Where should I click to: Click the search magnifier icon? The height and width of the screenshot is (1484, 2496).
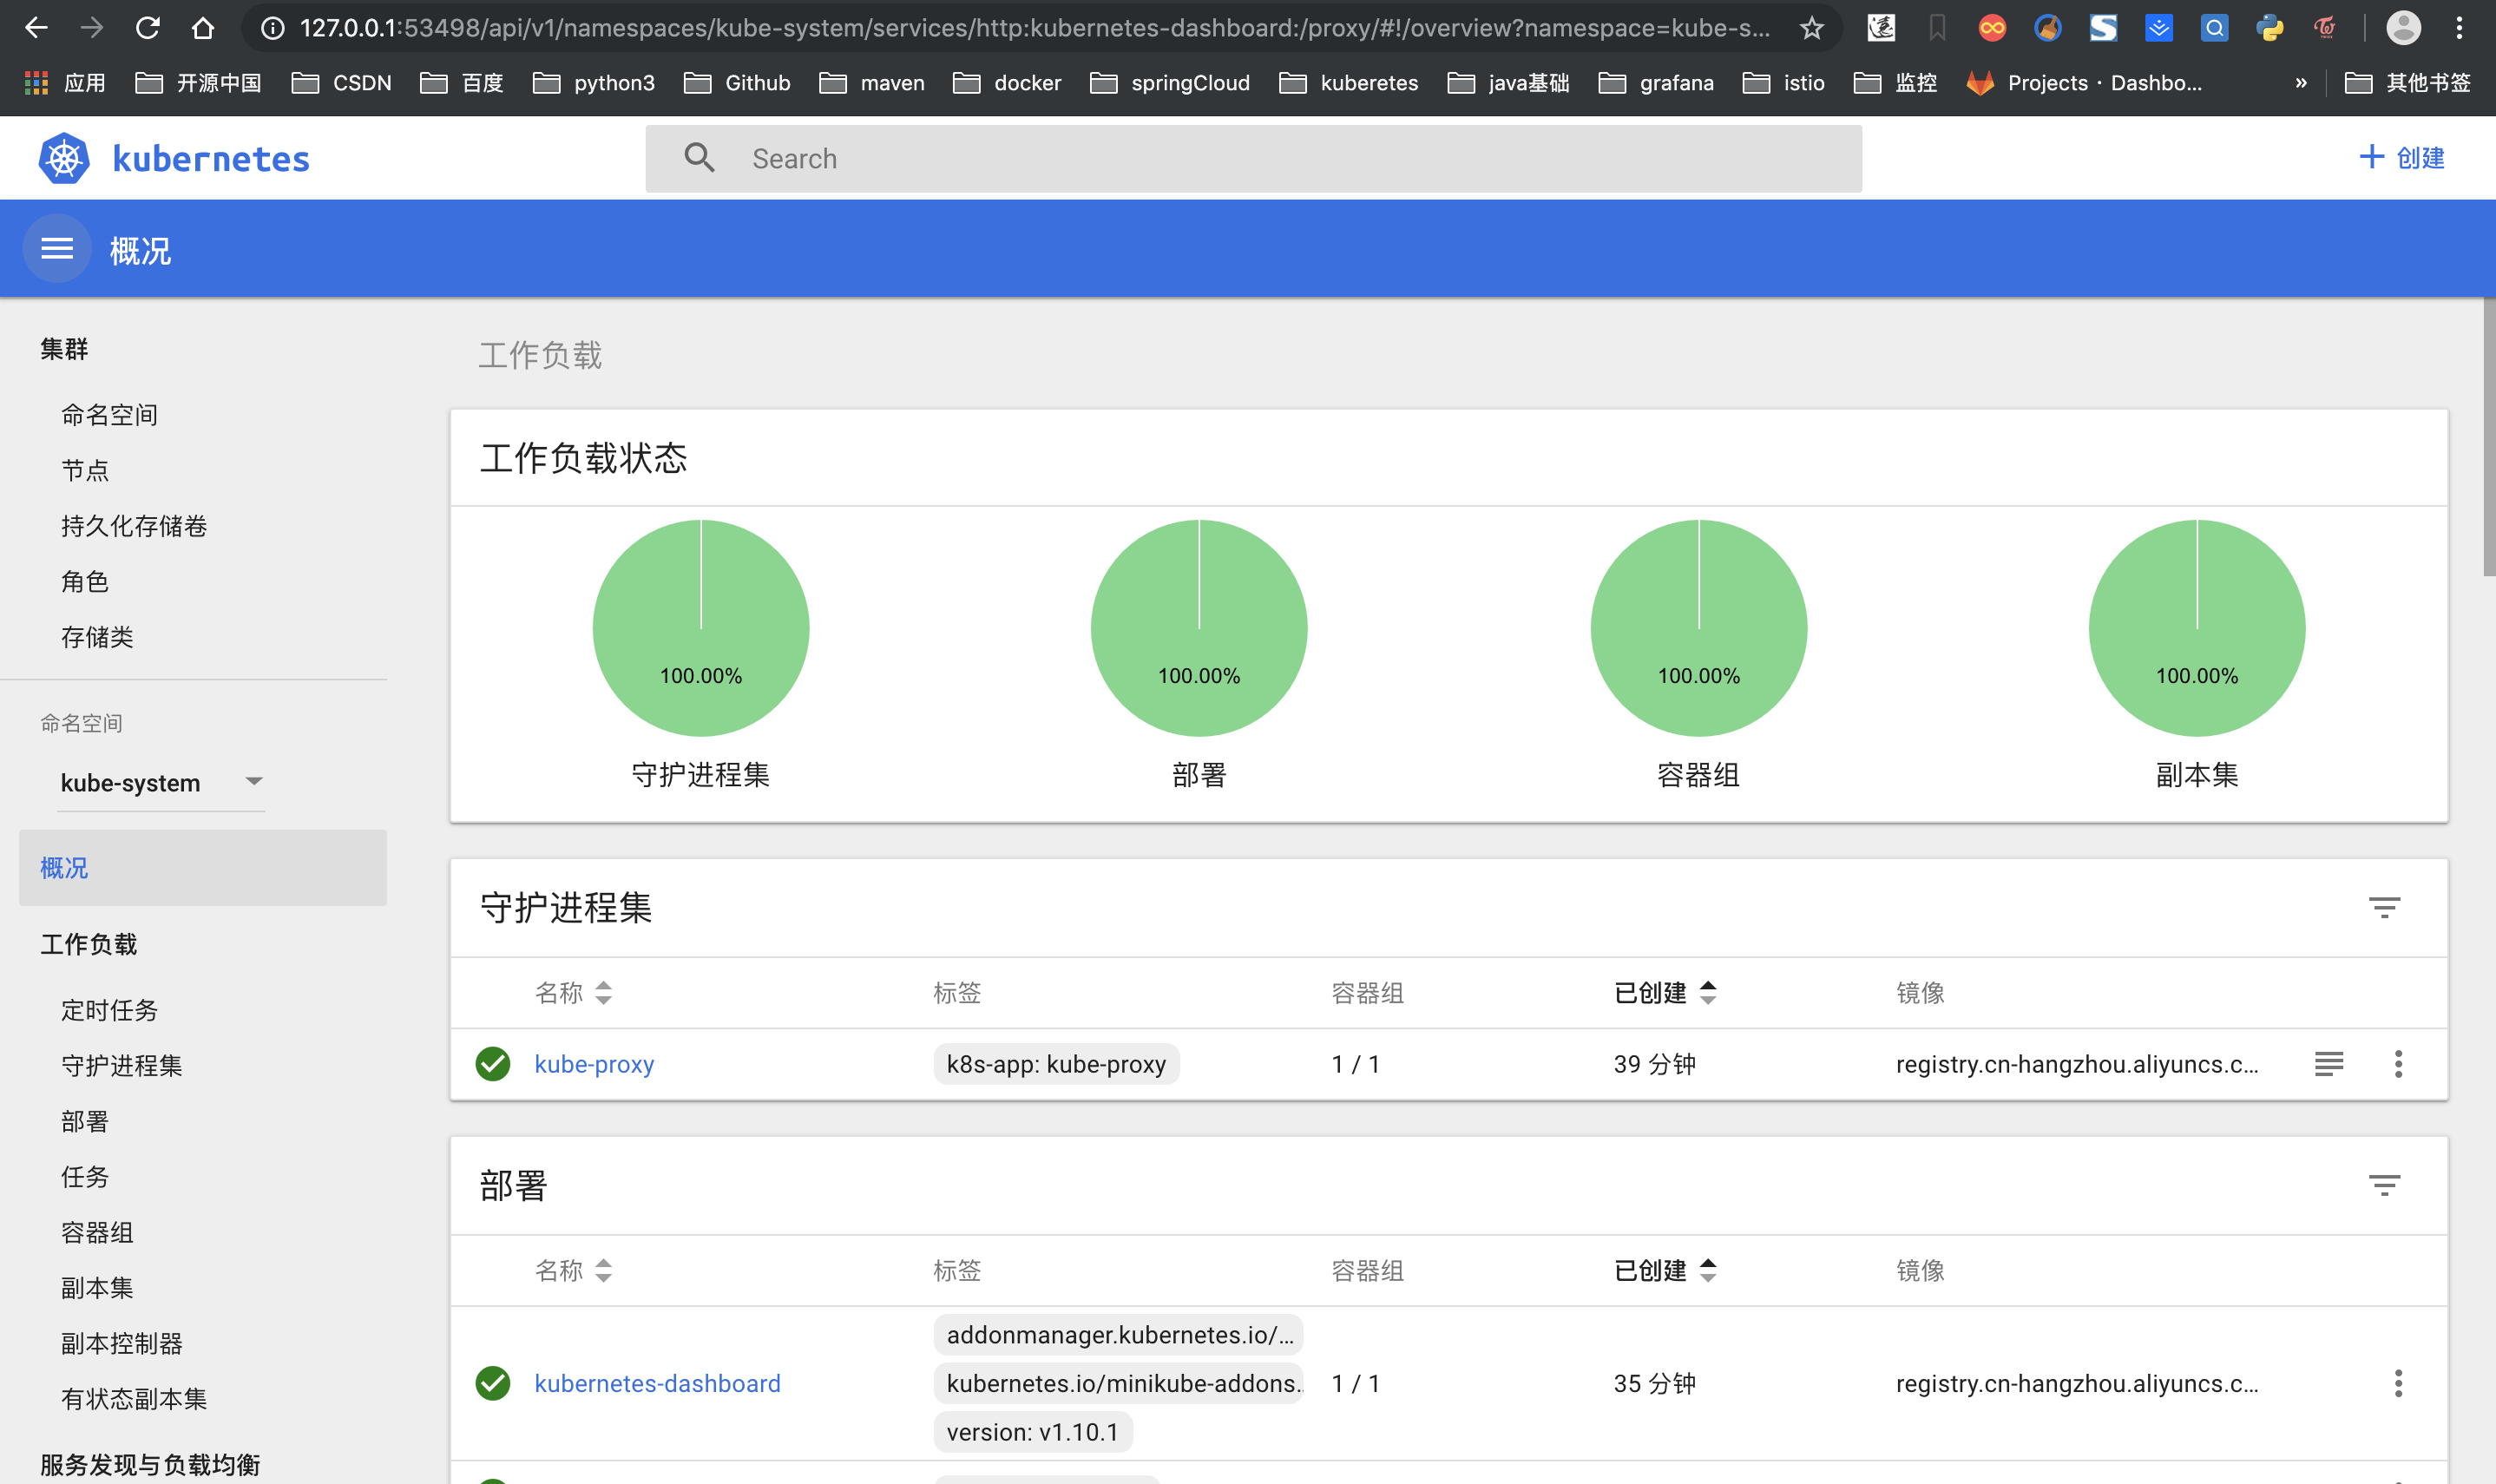699,158
